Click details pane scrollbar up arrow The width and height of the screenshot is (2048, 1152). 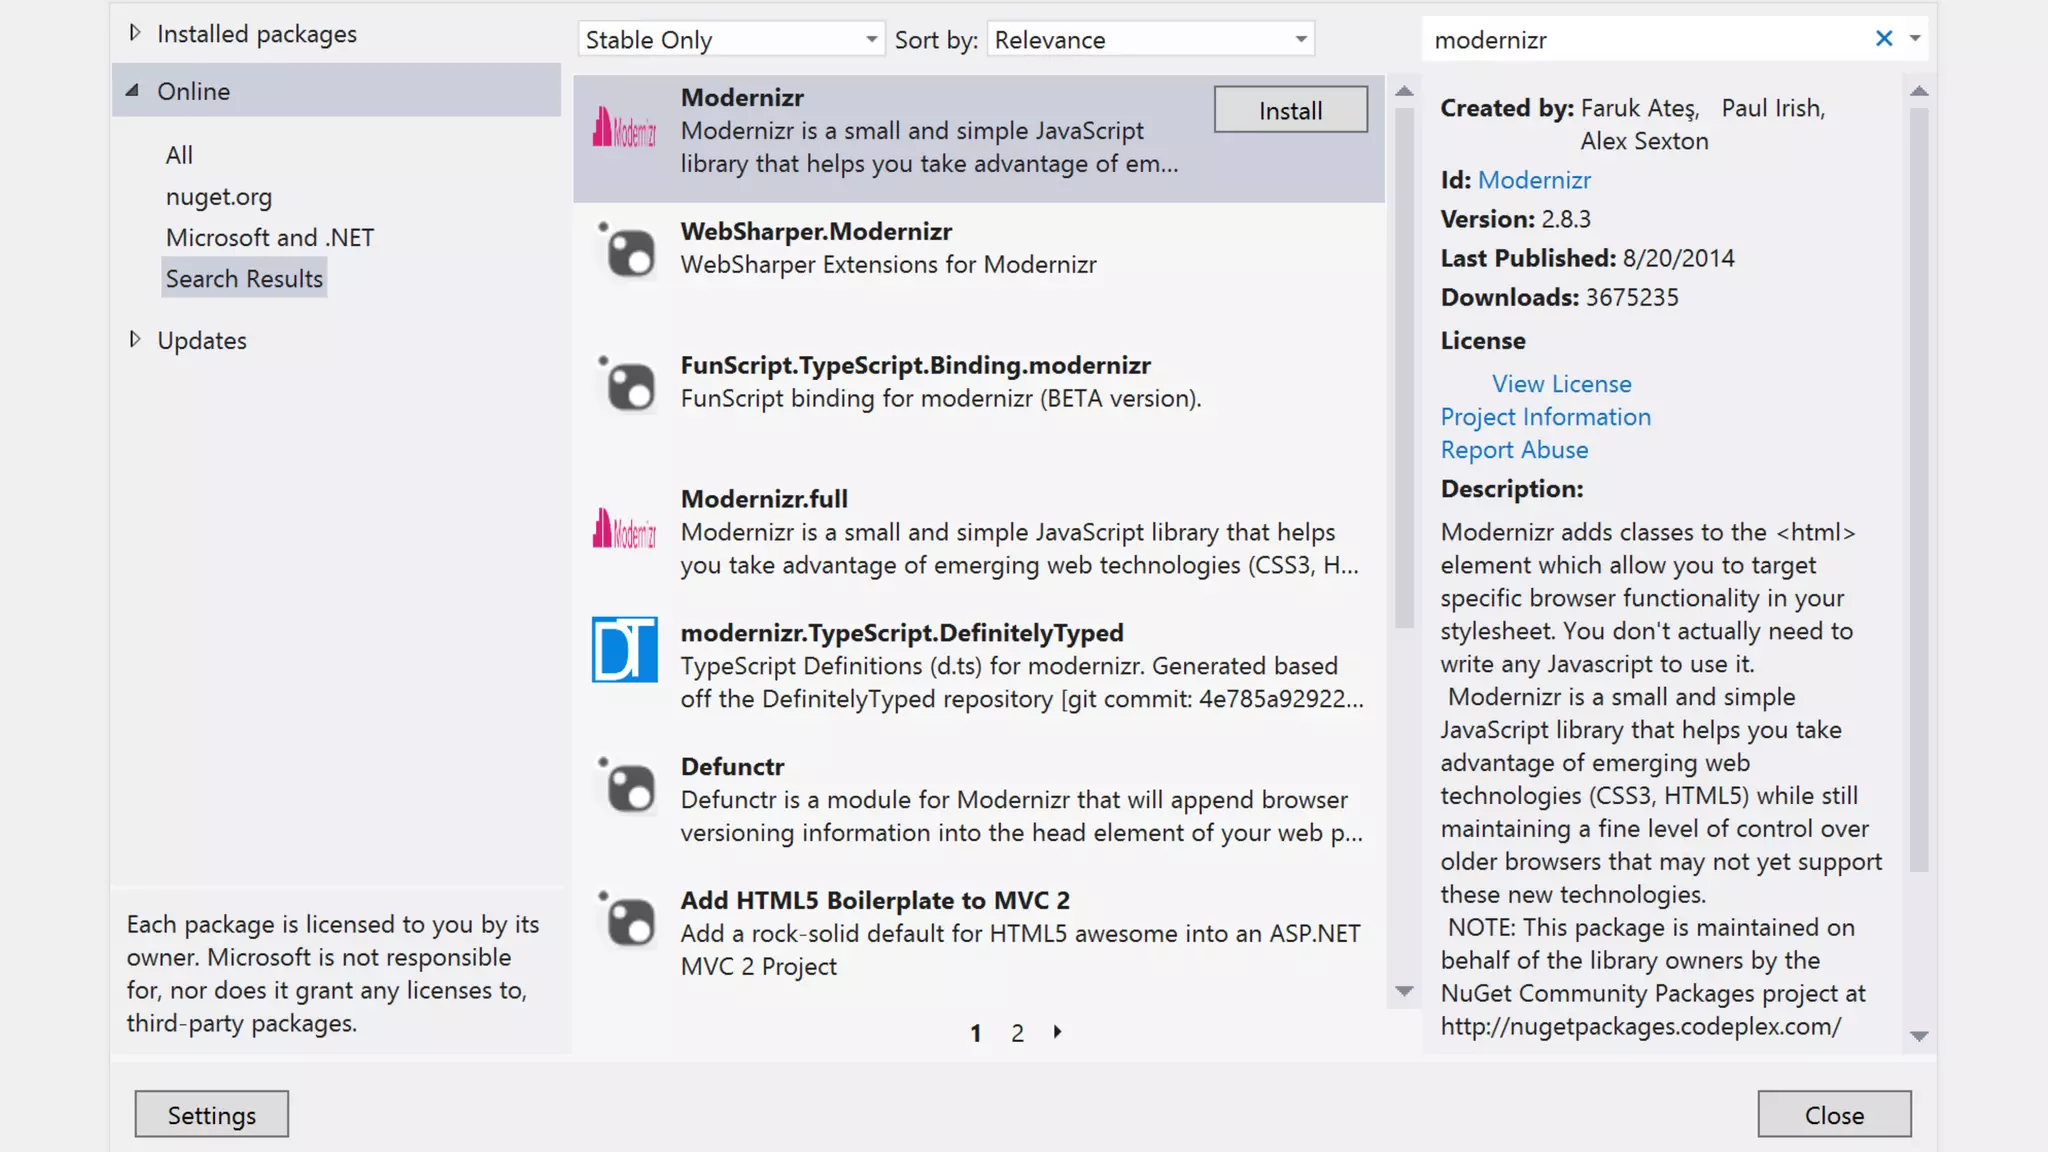coord(1918,91)
